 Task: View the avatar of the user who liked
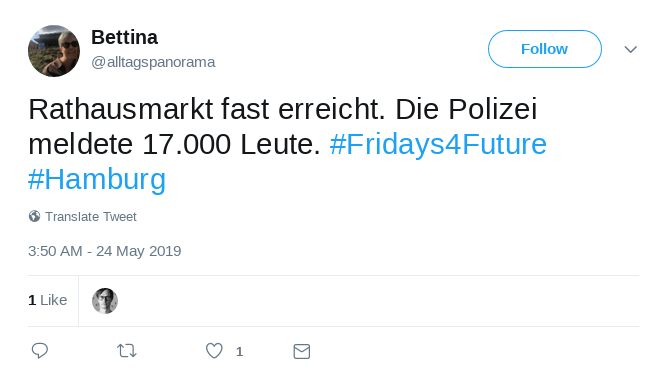[105, 301]
